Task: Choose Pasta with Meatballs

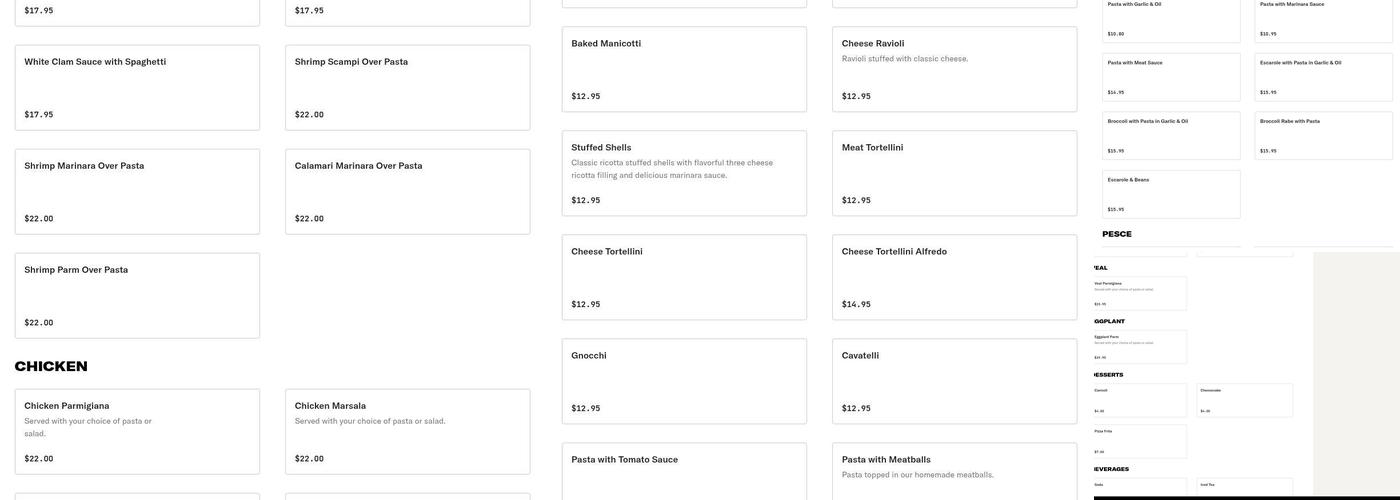Action: (x=954, y=471)
